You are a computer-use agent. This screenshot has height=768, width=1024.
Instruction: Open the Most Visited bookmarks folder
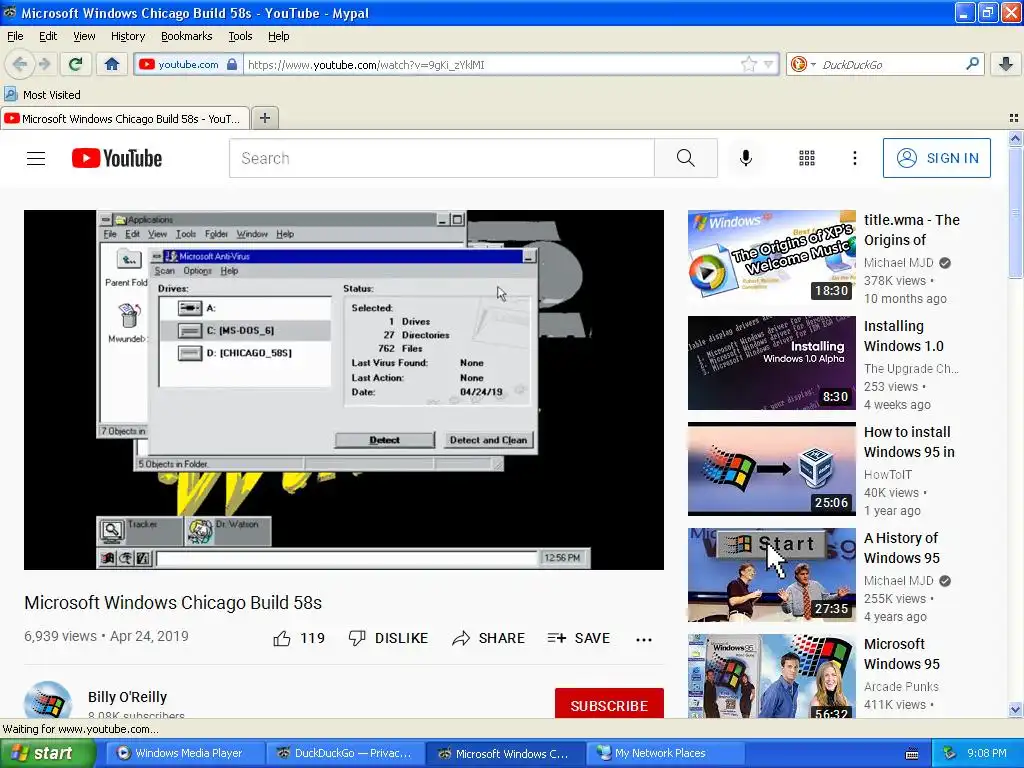point(42,95)
